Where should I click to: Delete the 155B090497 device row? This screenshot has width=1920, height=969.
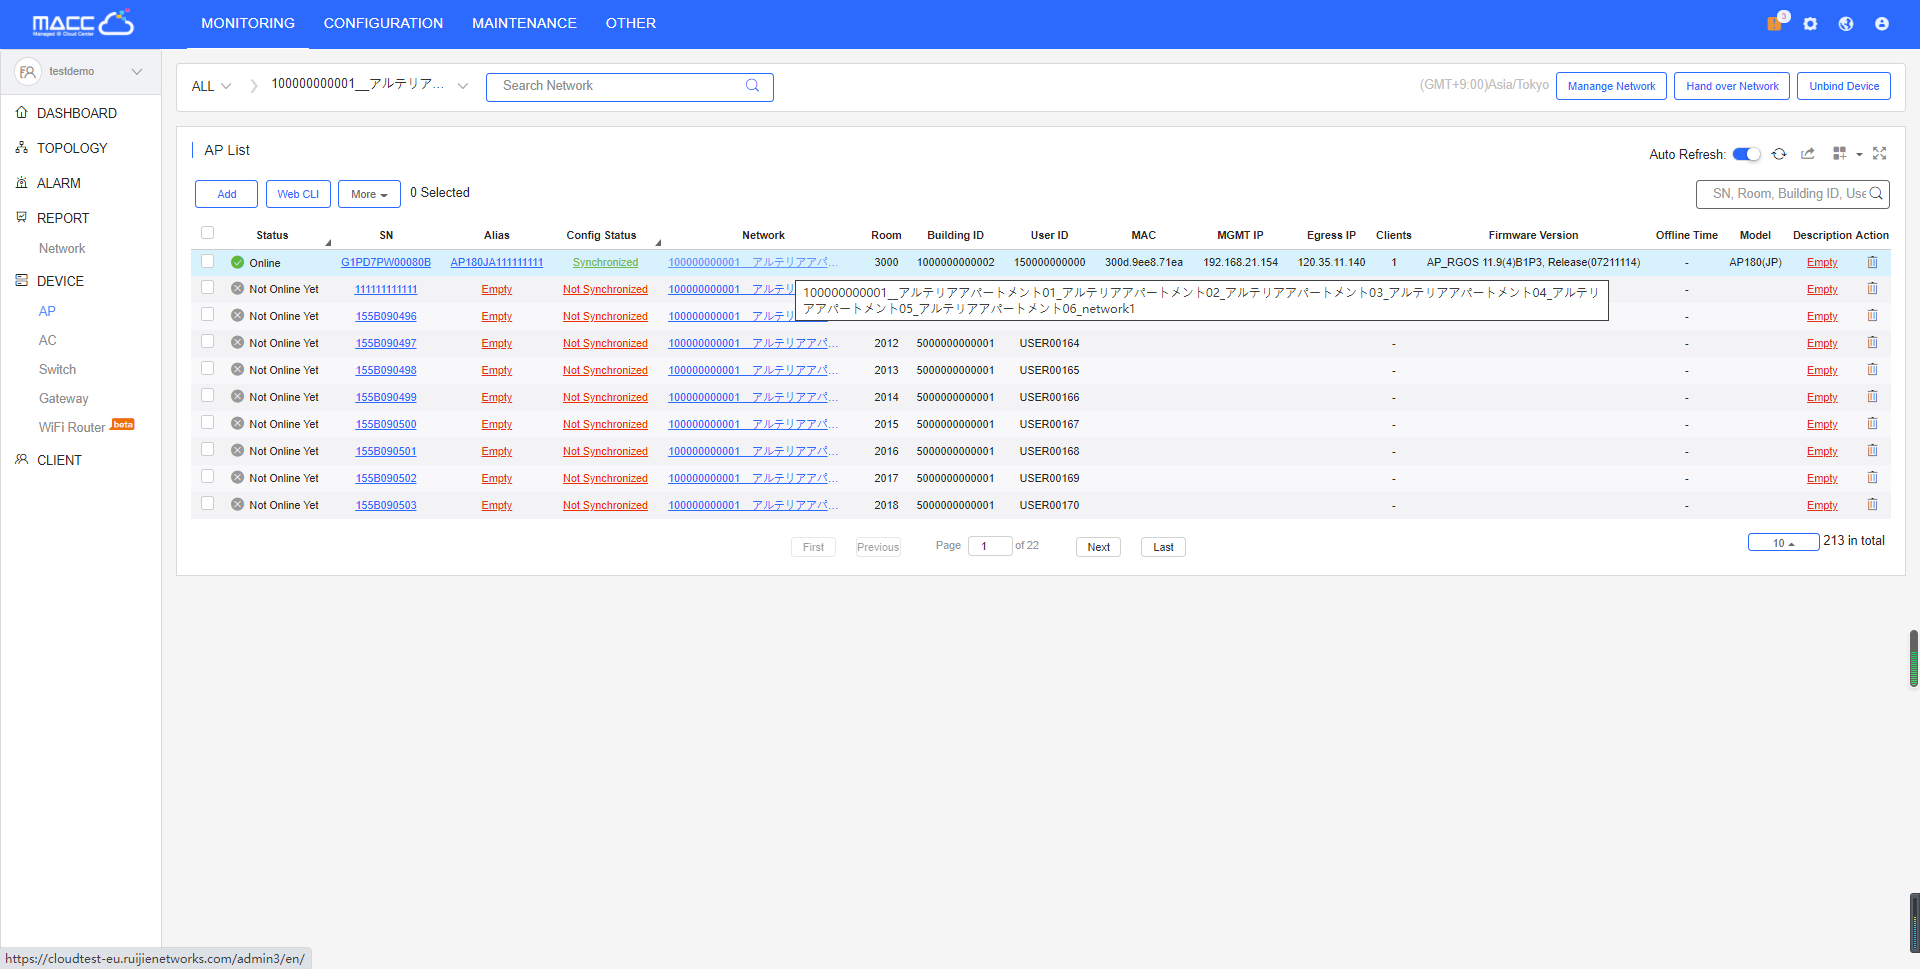pos(1872,343)
